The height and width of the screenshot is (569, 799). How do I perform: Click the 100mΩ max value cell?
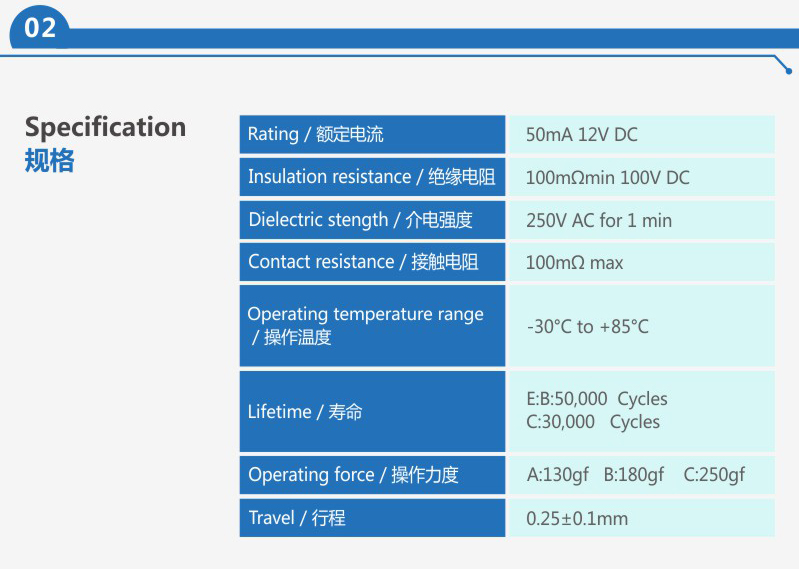[642, 262]
